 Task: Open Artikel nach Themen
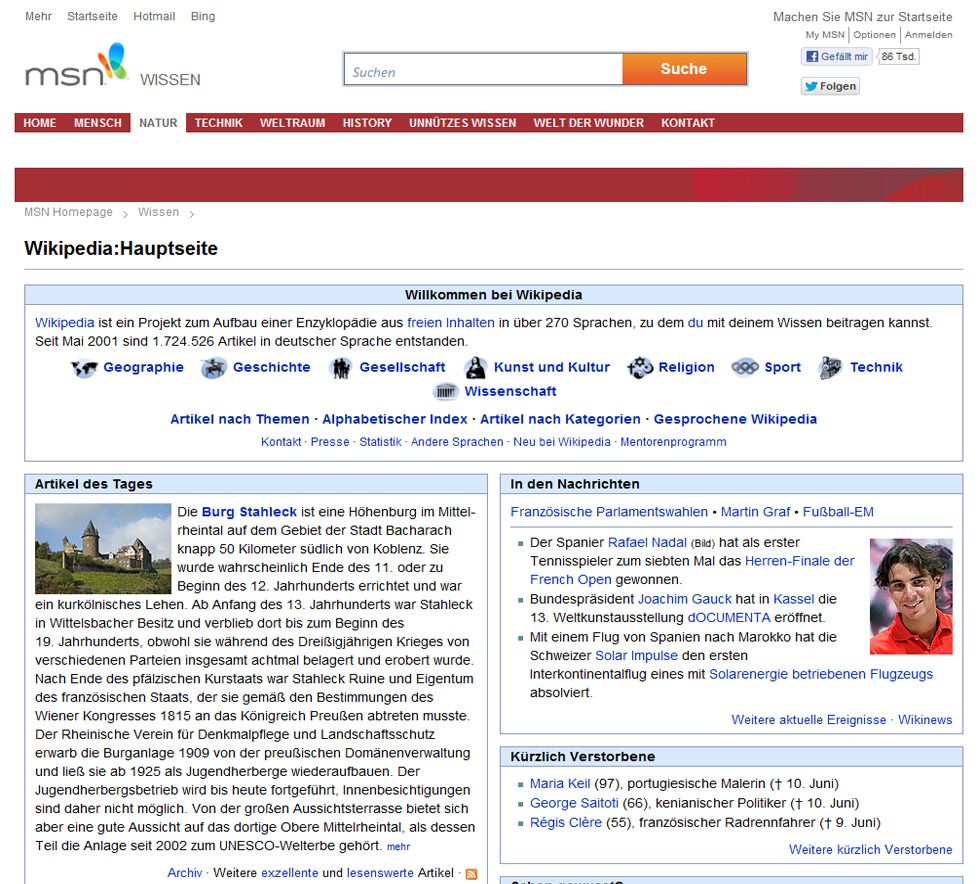tap(240, 419)
